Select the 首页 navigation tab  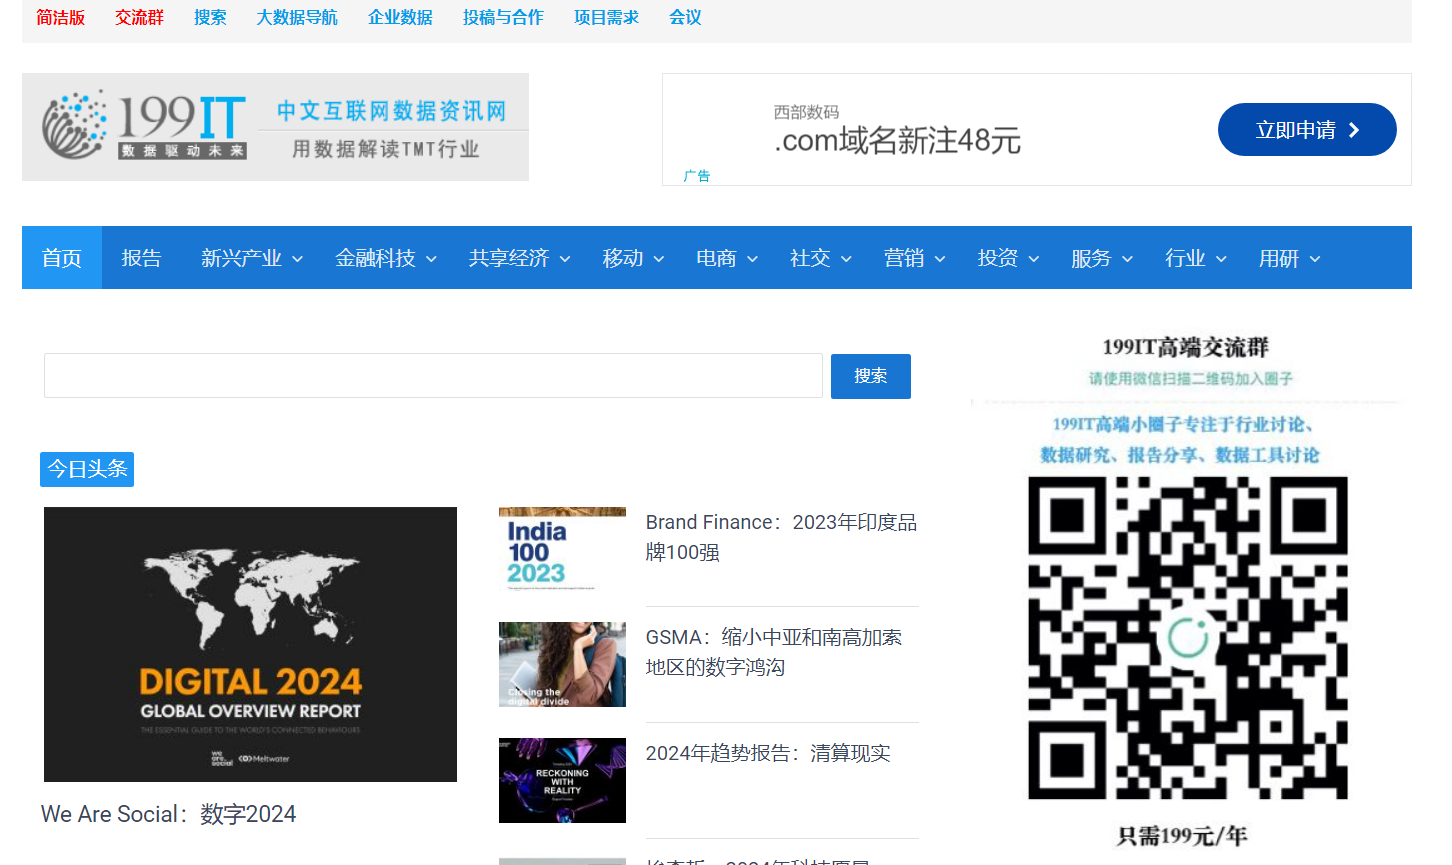[62, 258]
